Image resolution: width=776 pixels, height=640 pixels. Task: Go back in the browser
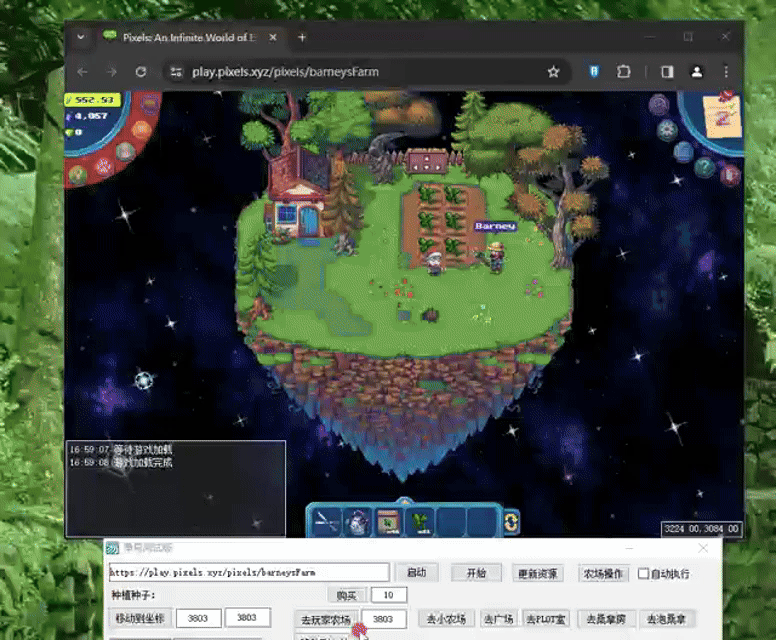[x=83, y=72]
